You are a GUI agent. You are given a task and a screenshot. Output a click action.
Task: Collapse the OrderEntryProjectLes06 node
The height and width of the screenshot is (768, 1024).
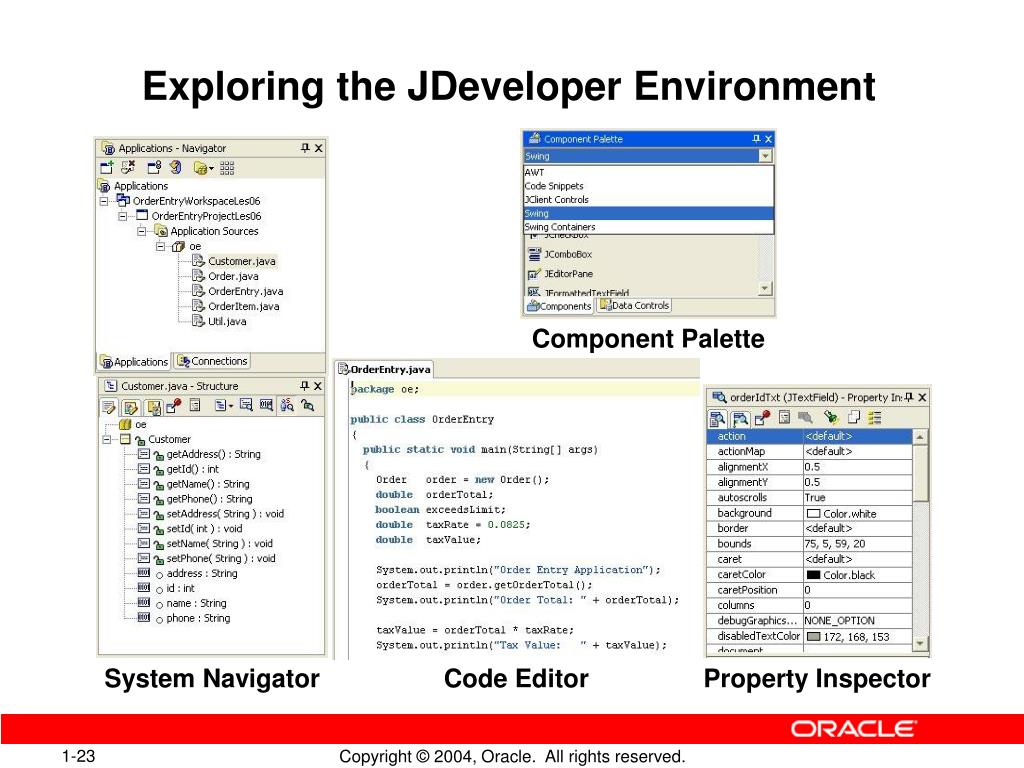[123, 216]
